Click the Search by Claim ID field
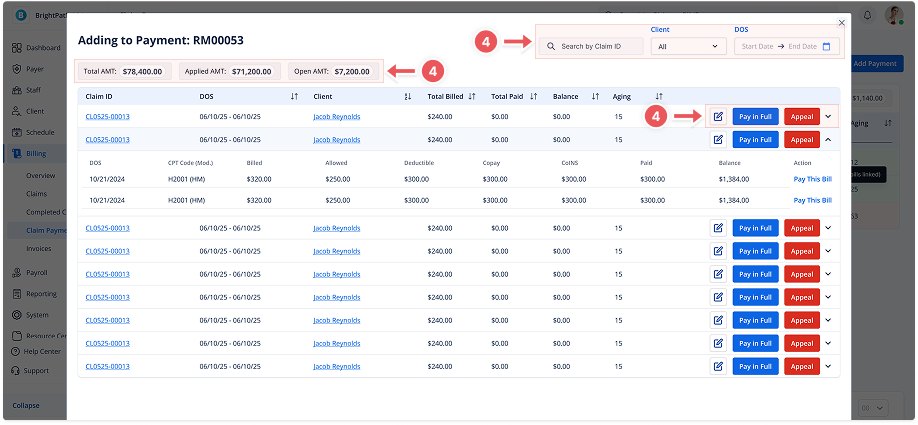 [591, 46]
